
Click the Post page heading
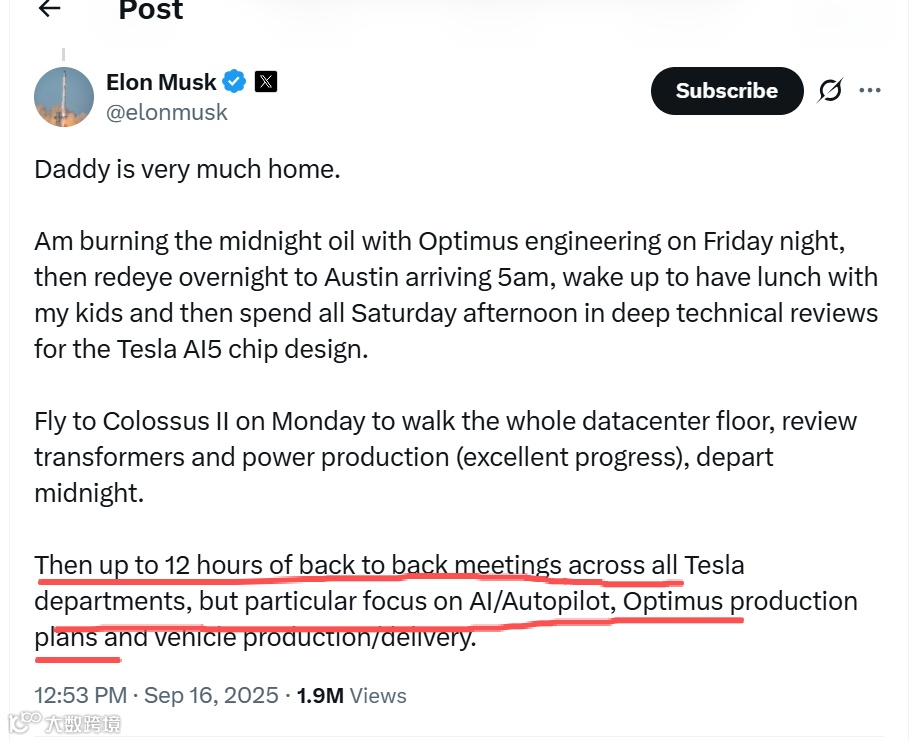tap(152, 10)
